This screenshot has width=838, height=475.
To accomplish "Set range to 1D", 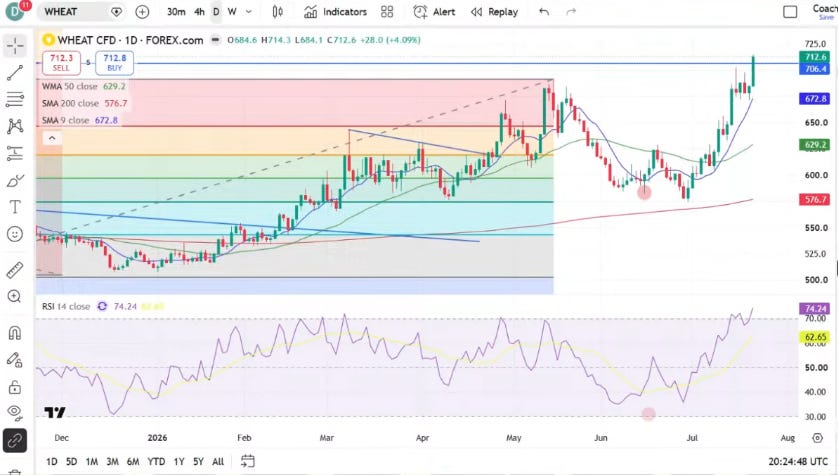I will [52, 462].
